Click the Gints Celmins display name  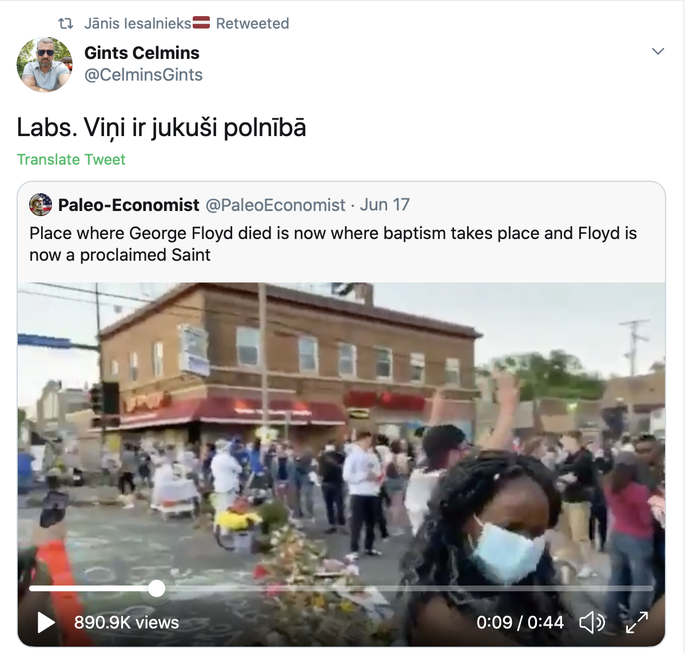tap(142, 53)
